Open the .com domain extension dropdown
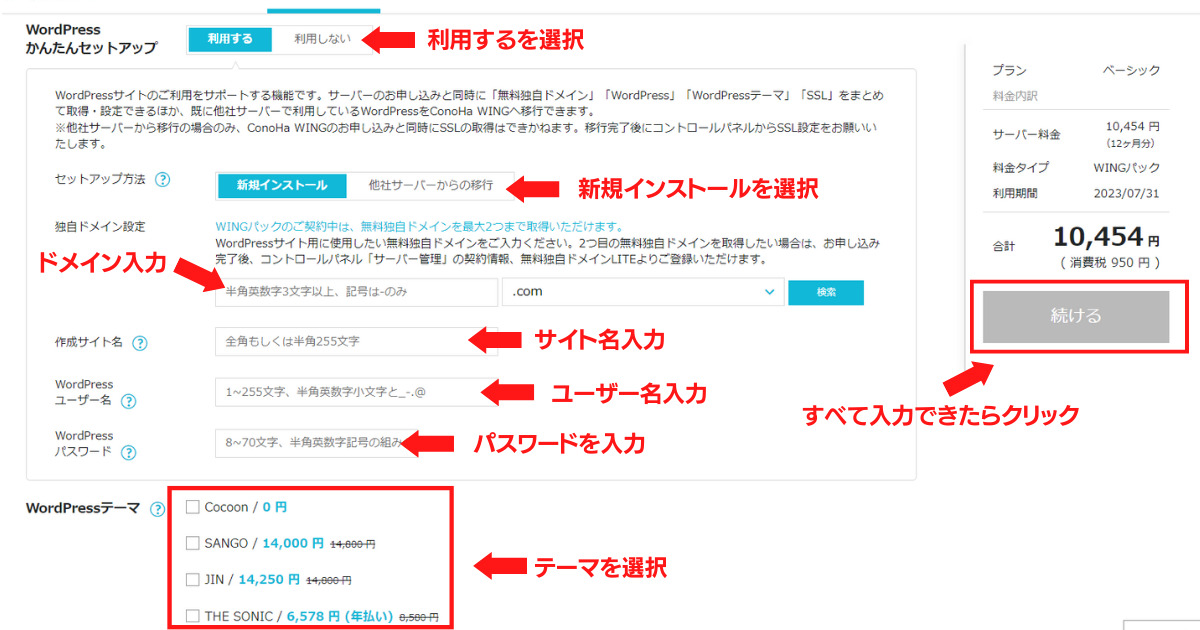1200x630 pixels. coord(642,292)
